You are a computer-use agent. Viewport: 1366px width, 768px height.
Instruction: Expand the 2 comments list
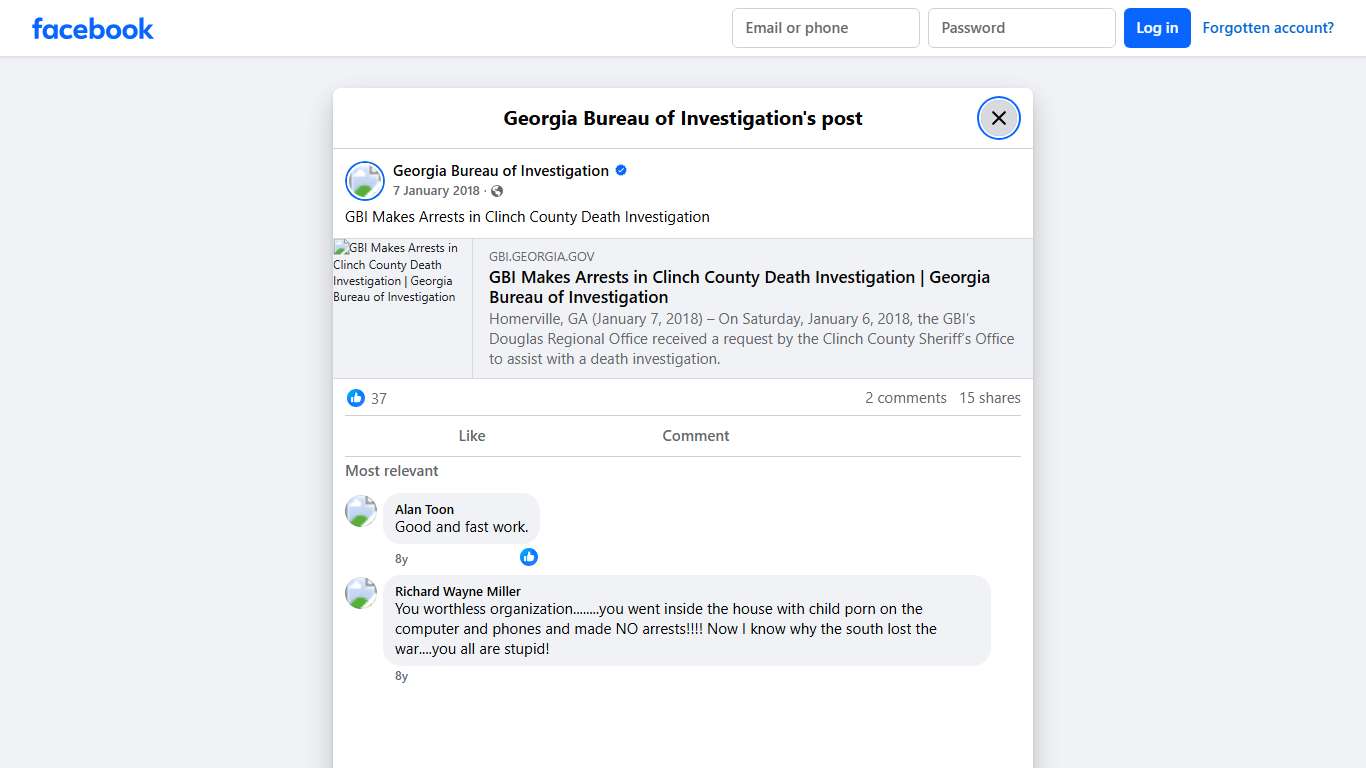[905, 397]
